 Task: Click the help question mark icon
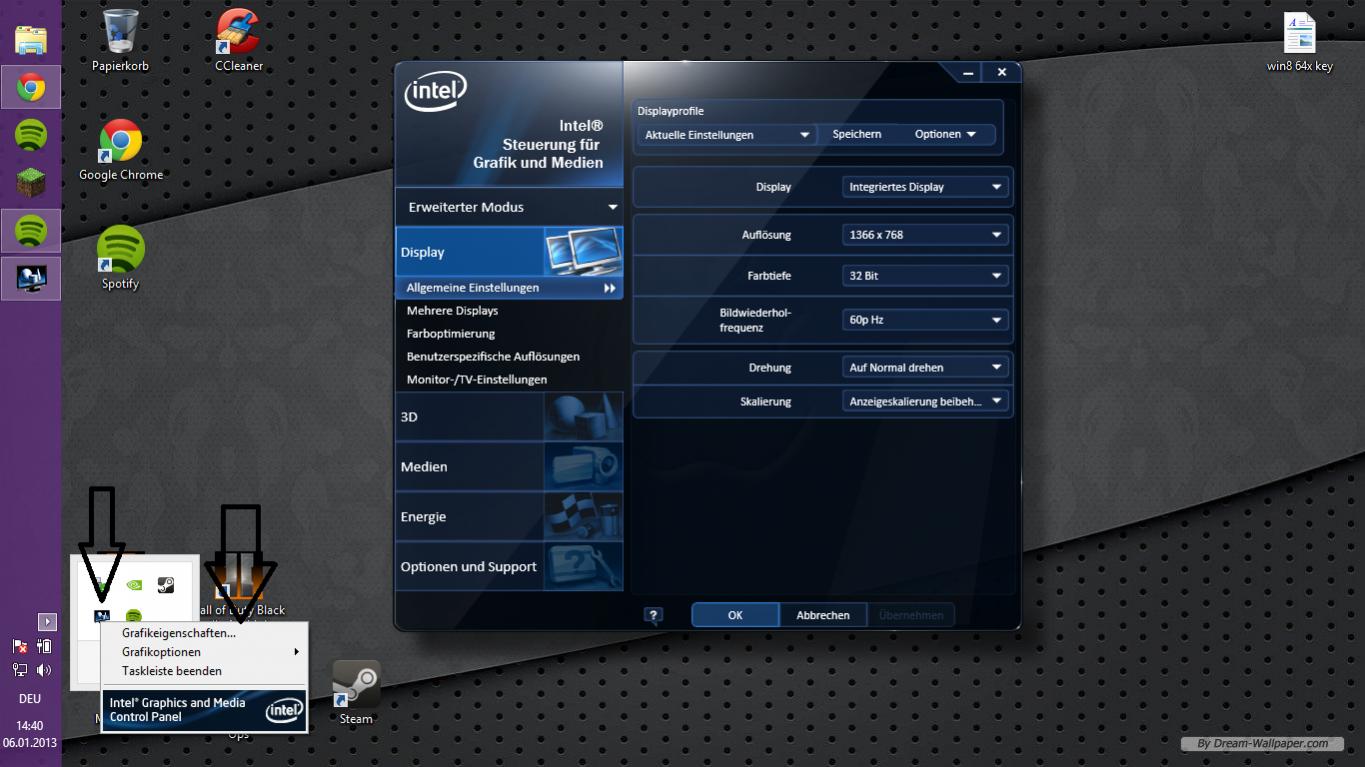coord(653,615)
